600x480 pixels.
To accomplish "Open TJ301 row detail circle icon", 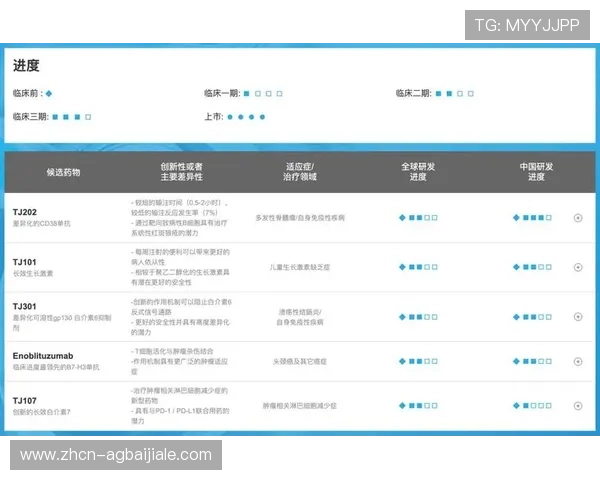I will coord(578,317).
